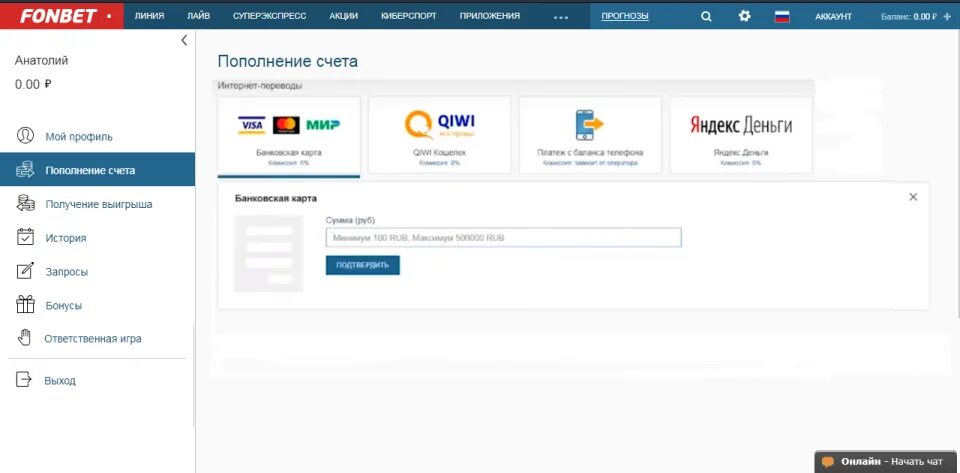Select QIWI Кошелек payment method label
The width and height of the screenshot is (960, 473).
click(x=439, y=152)
